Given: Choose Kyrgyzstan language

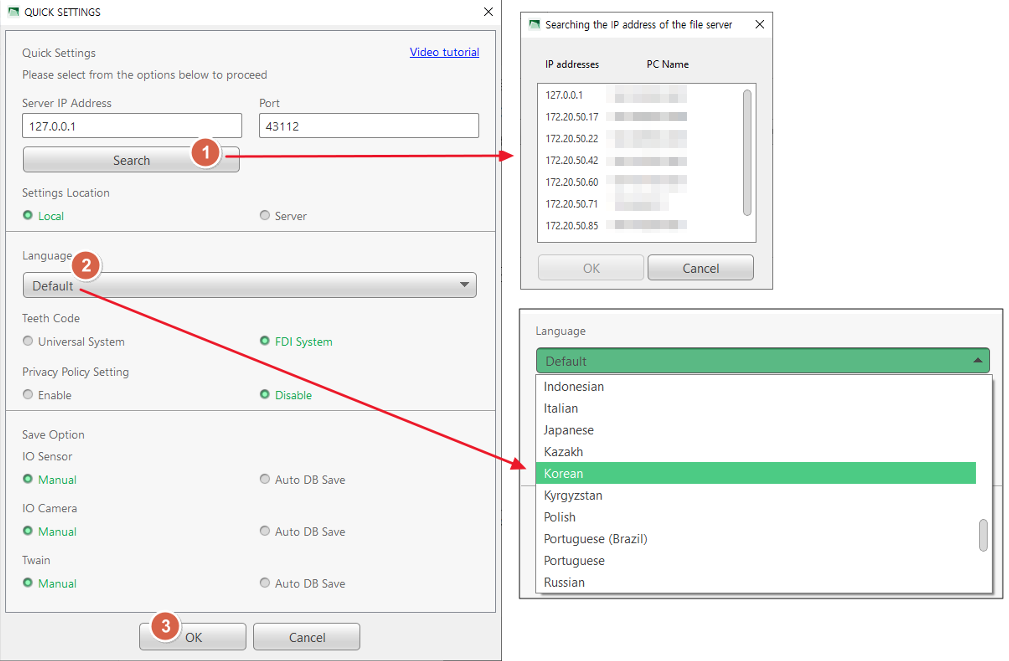Looking at the screenshot, I should coord(755,495).
